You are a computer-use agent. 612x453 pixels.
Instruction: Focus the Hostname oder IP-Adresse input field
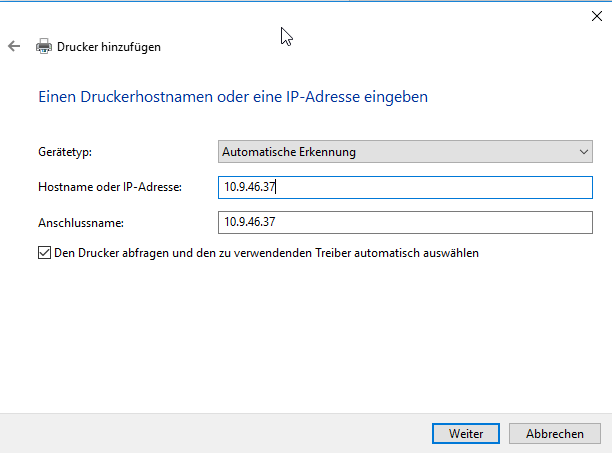pos(405,187)
